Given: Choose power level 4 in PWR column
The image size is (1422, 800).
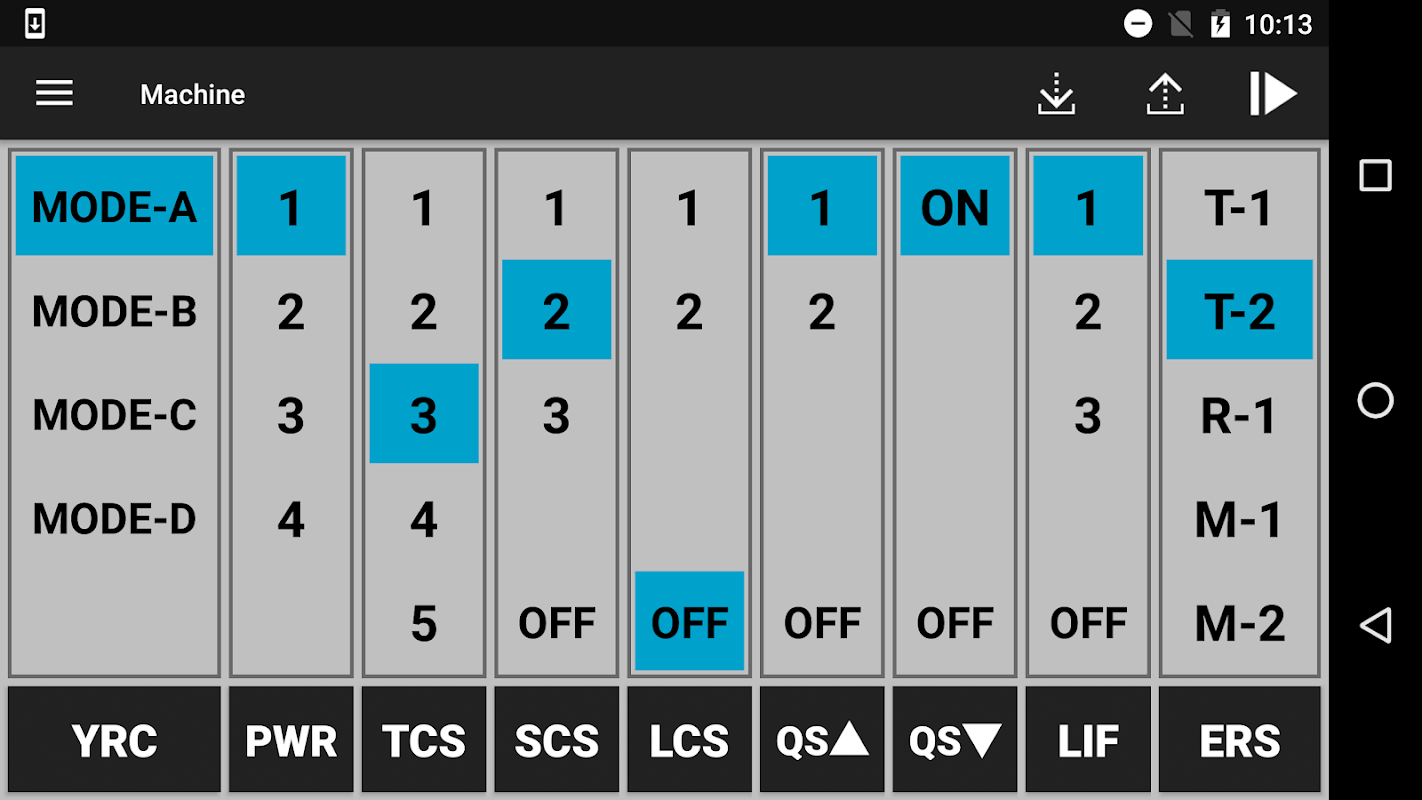Looking at the screenshot, I should click(x=291, y=519).
